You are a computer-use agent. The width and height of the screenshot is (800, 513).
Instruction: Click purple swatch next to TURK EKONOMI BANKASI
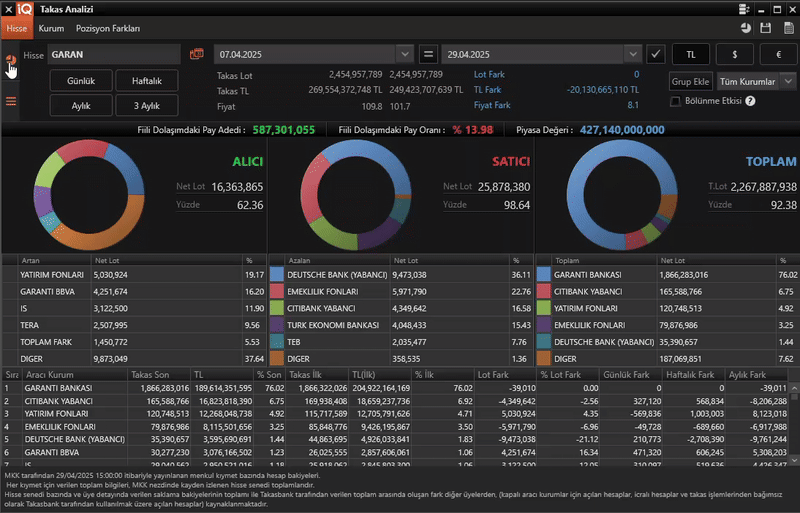pos(277,325)
